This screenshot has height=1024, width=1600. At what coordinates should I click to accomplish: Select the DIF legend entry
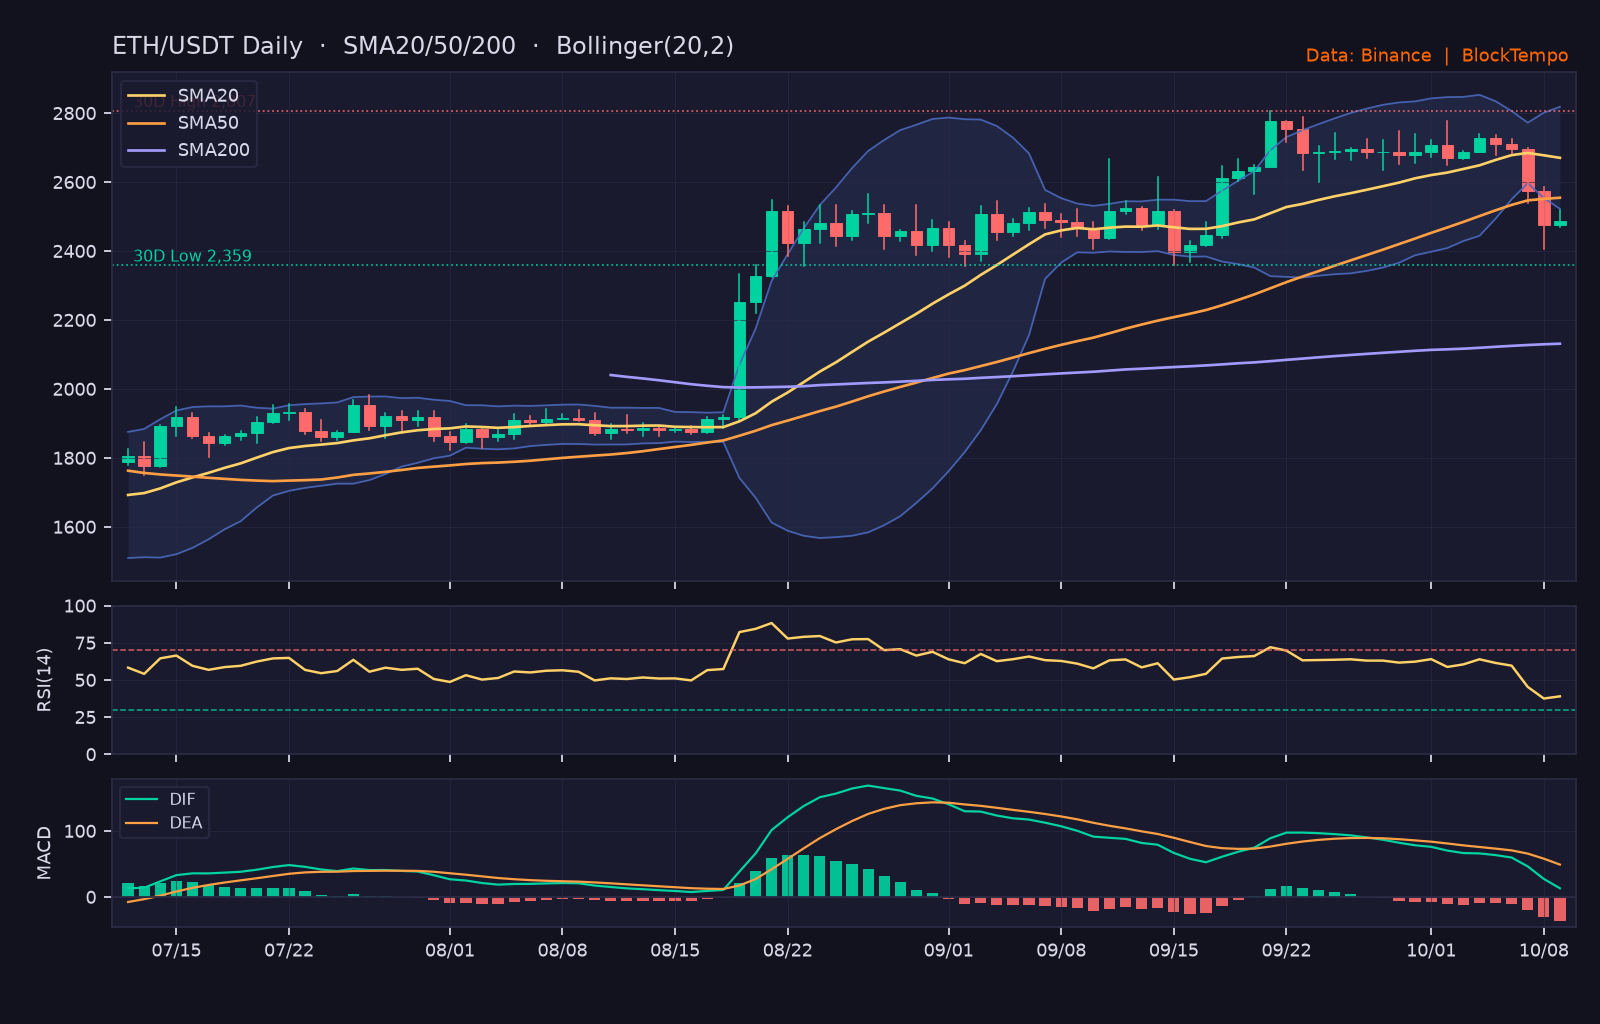[161, 799]
